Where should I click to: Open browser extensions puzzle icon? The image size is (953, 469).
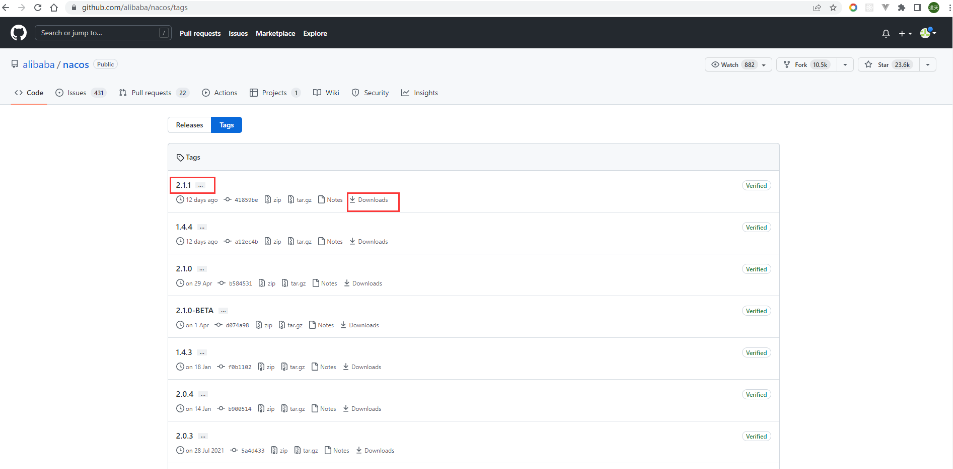tap(901, 8)
